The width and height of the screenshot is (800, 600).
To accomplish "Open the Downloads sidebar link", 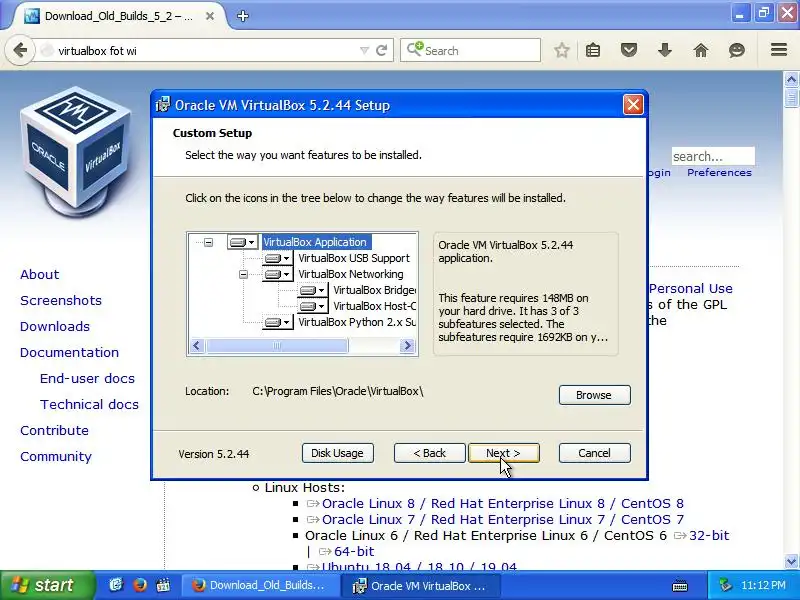I will 55,327.
